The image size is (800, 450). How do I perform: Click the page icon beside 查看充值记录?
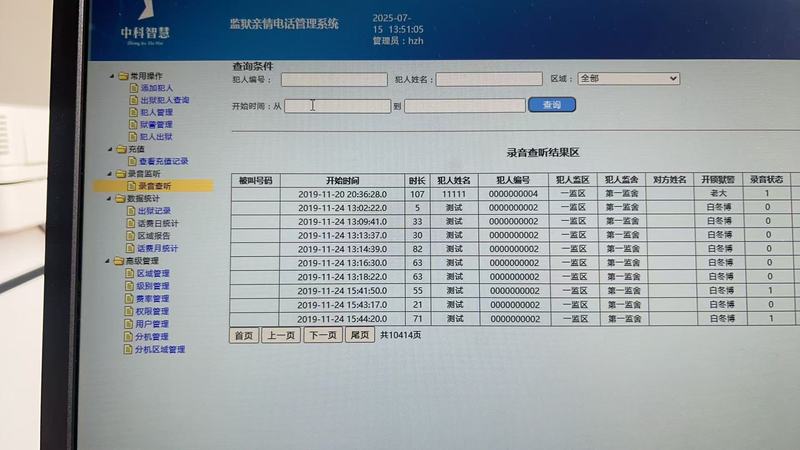132,161
